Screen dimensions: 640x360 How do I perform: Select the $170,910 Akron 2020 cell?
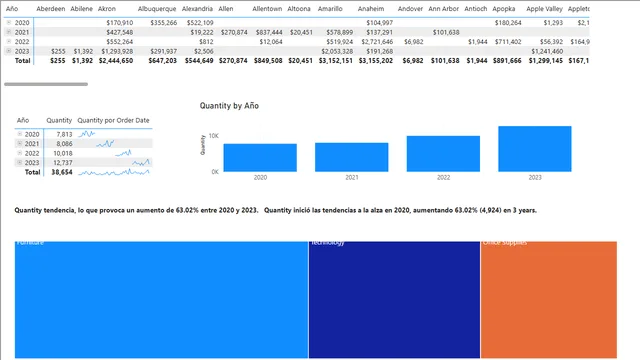click(120, 23)
